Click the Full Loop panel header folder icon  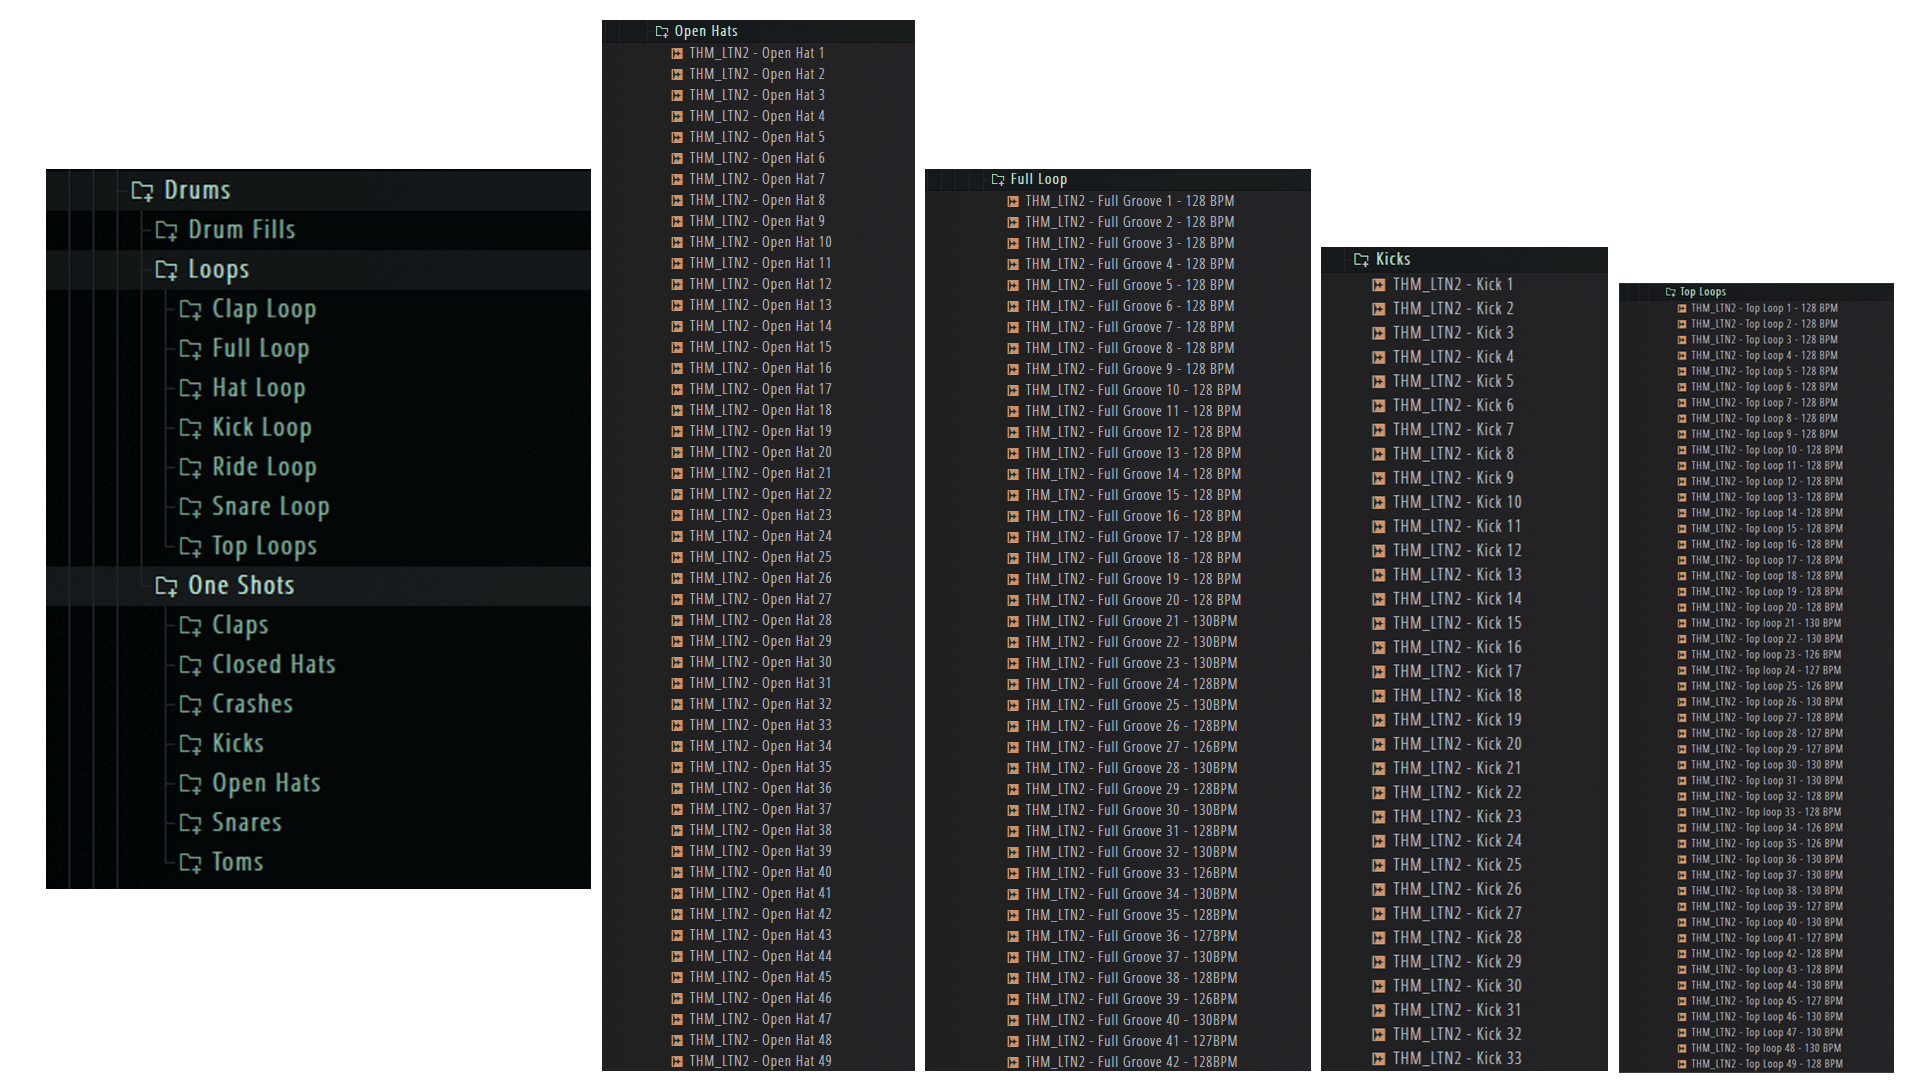[x=997, y=179]
